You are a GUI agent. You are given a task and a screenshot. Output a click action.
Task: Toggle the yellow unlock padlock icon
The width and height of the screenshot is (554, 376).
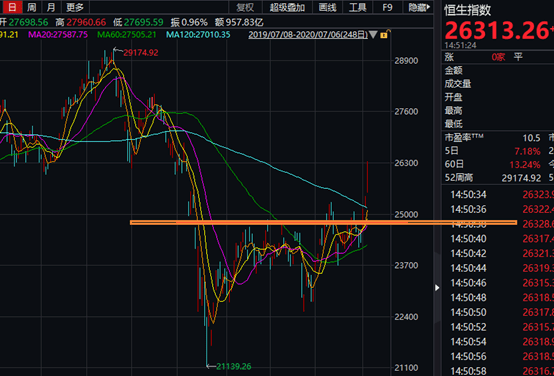[384, 34]
